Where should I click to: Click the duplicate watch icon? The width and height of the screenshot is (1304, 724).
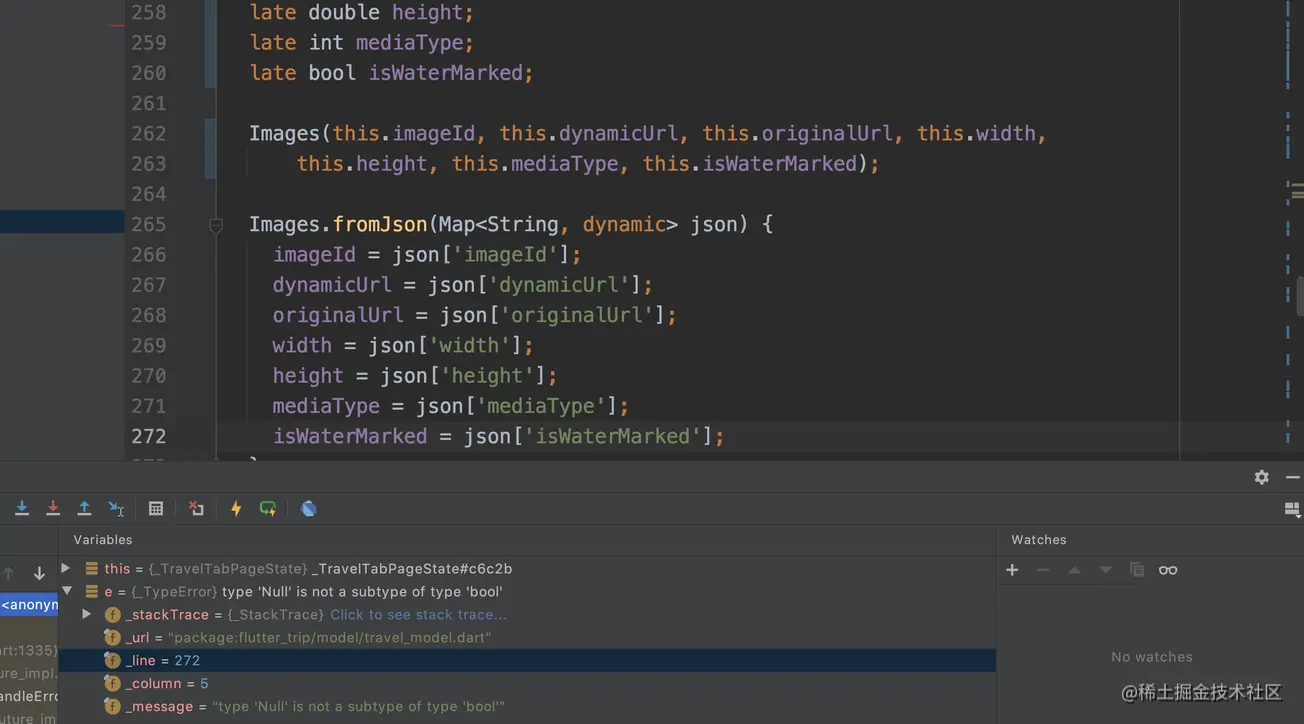[1136, 570]
